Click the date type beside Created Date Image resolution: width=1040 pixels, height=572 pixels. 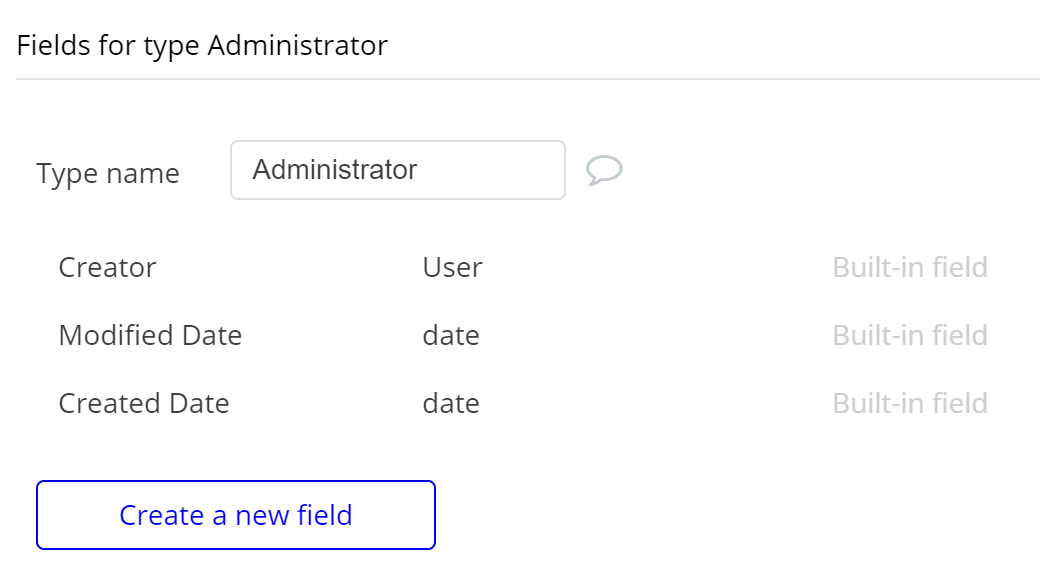pyautogui.click(x=450, y=403)
